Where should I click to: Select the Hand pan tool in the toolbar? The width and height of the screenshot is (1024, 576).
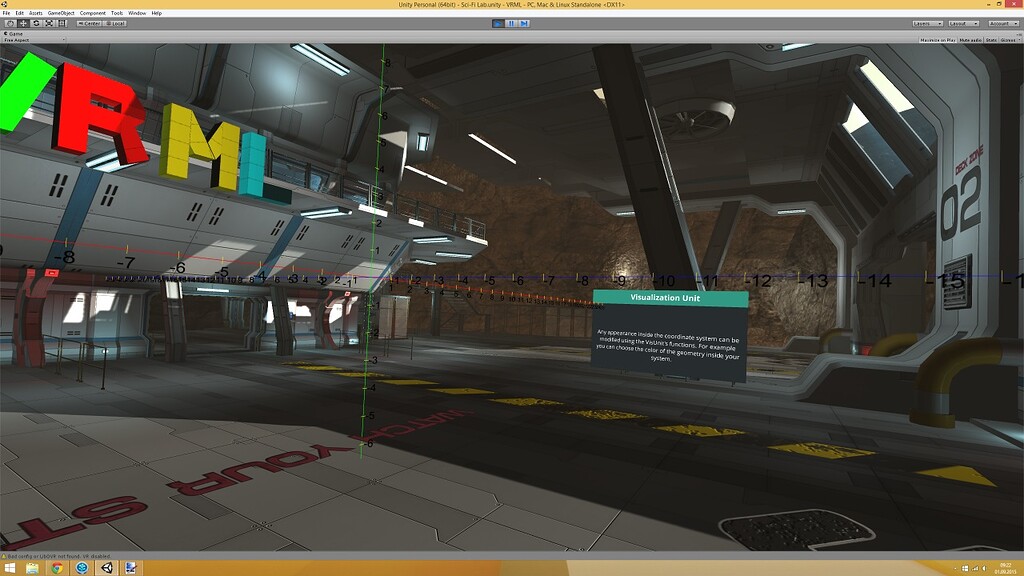10,23
